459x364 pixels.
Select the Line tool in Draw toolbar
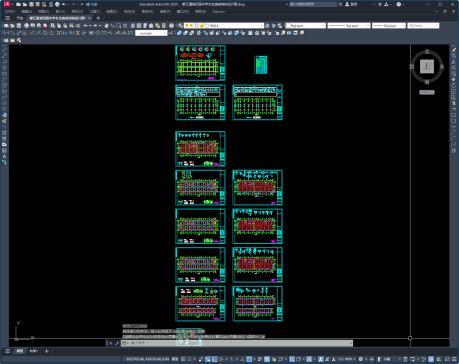tap(4, 49)
